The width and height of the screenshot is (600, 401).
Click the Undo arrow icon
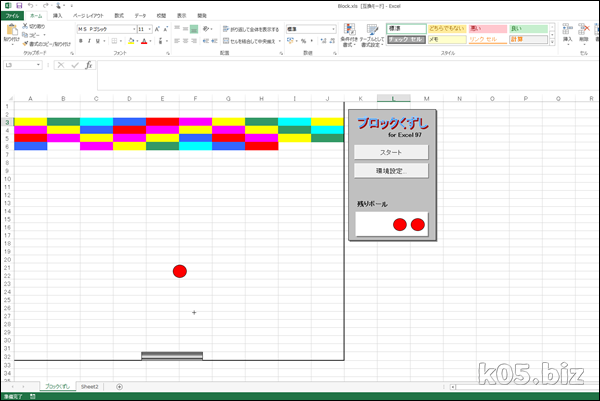click(31, 6)
